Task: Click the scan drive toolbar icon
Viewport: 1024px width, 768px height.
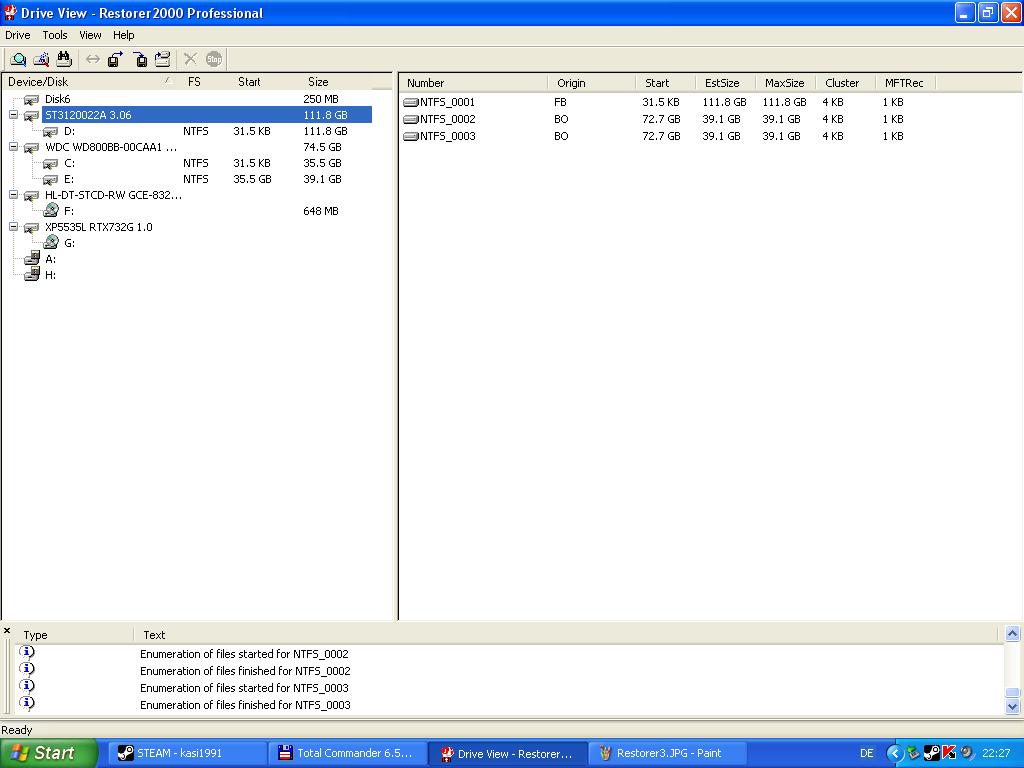Action: (41, 59)
